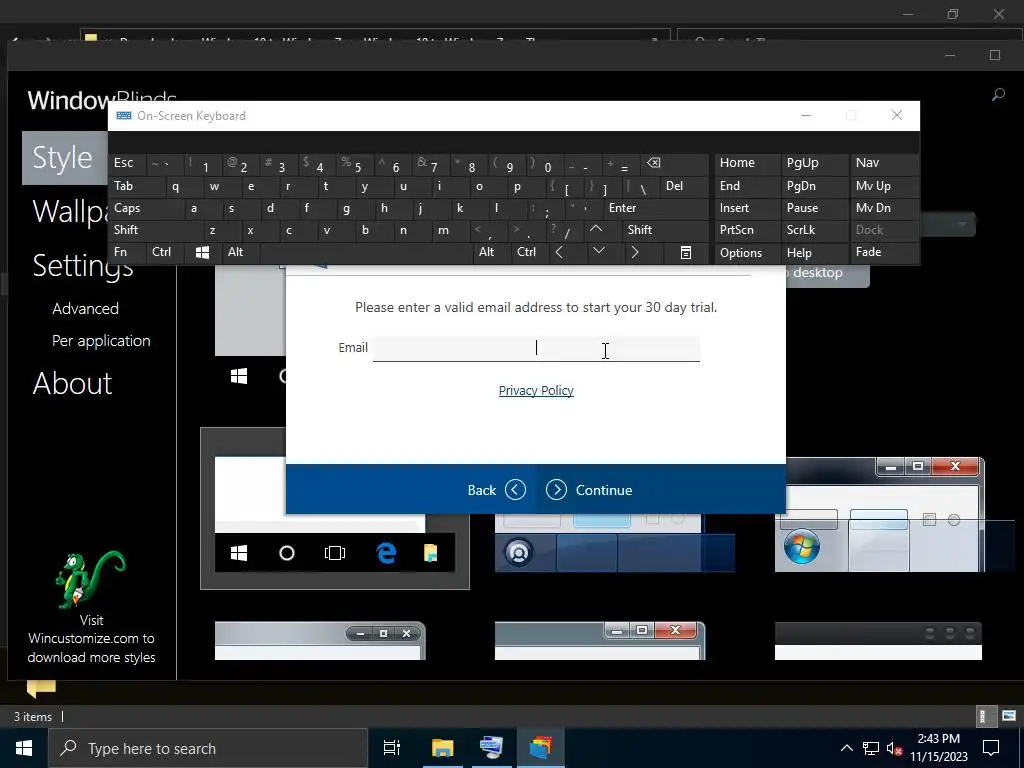This screenshot has height=768, width=1024.
Task: Open the Privacy Policy link
Action: [x=536, y=391]
